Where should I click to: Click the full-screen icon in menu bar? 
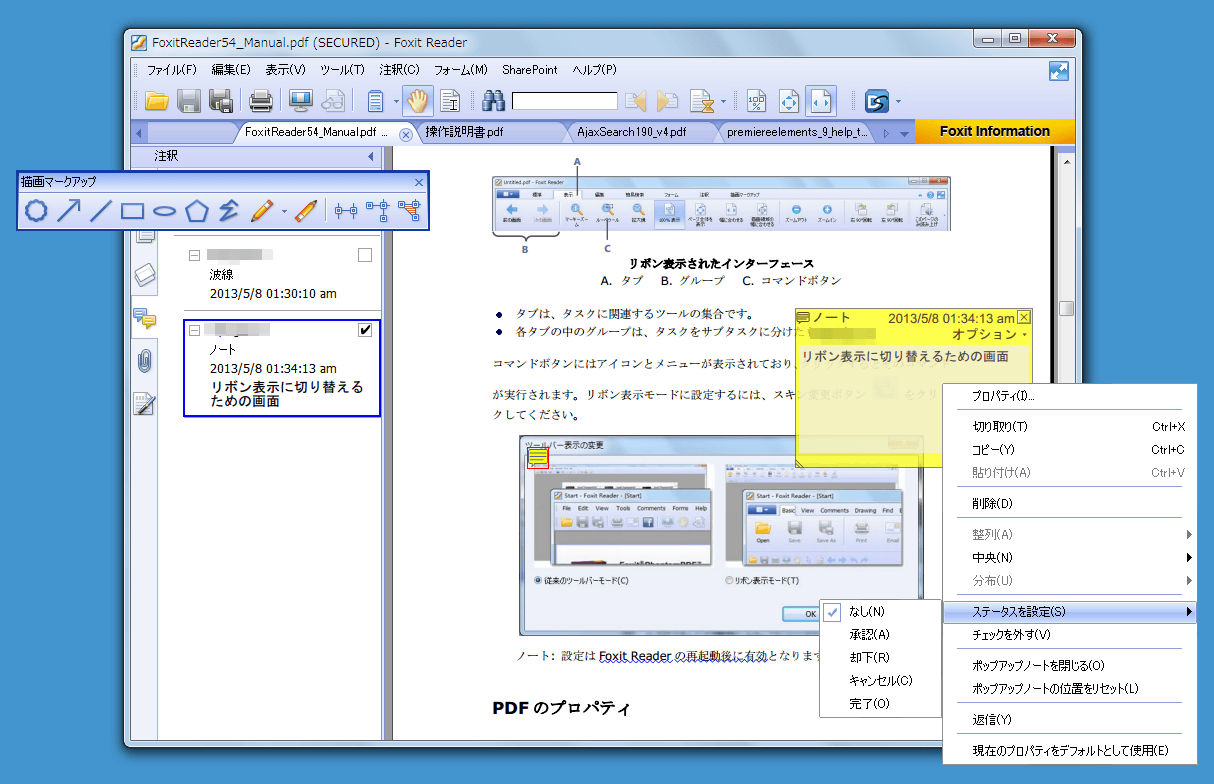point(1059,71)
